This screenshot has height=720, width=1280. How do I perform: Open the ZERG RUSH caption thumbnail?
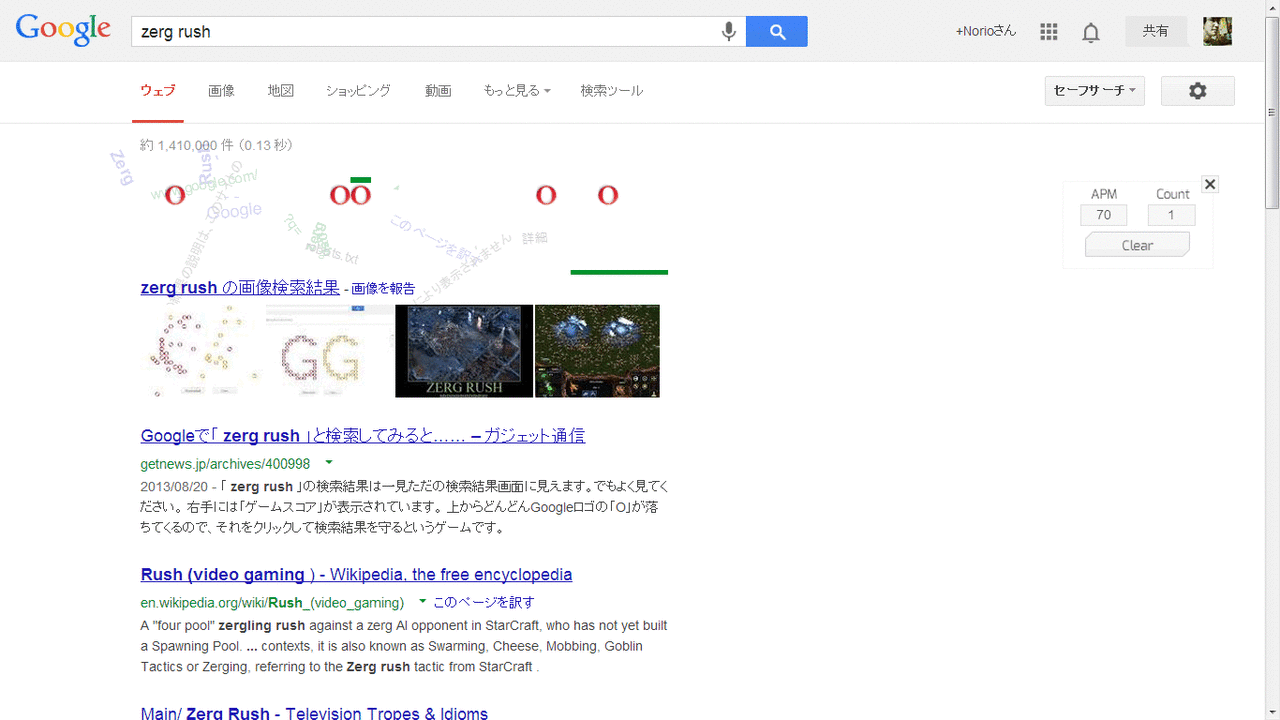click(464, 351)
